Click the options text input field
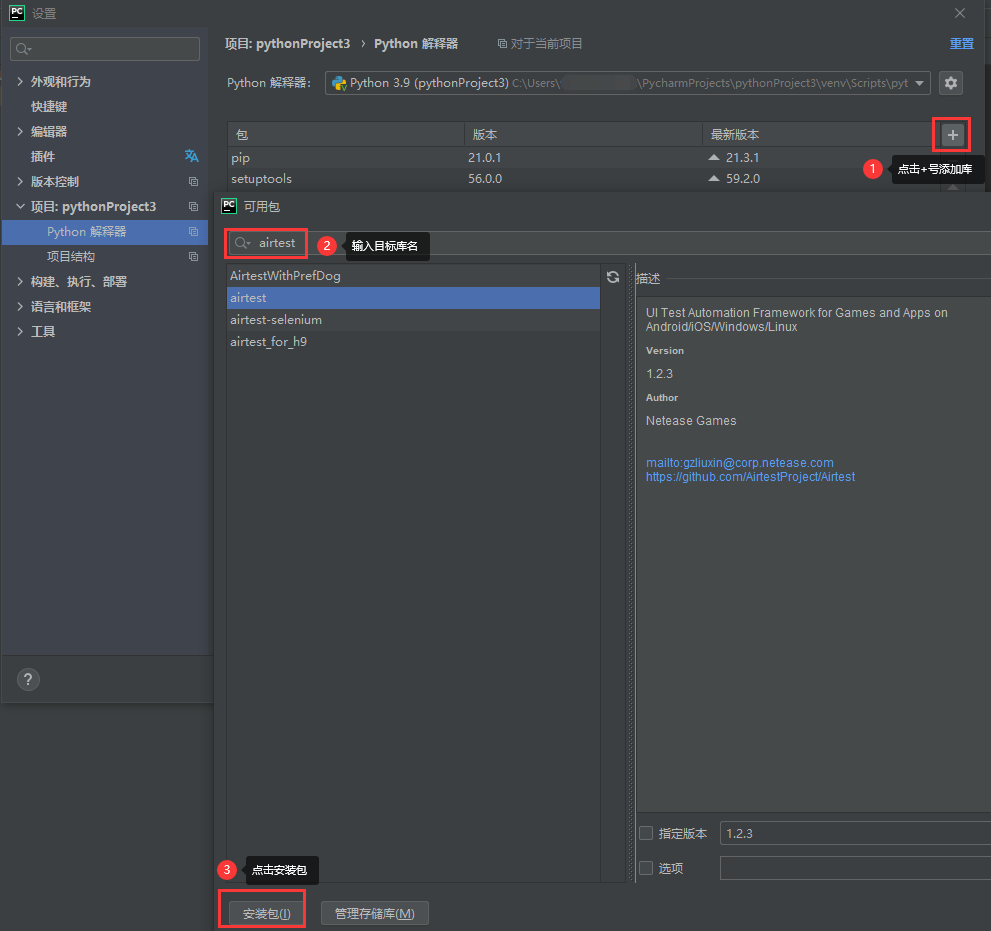The image size is (991, 931). [855, 868]
